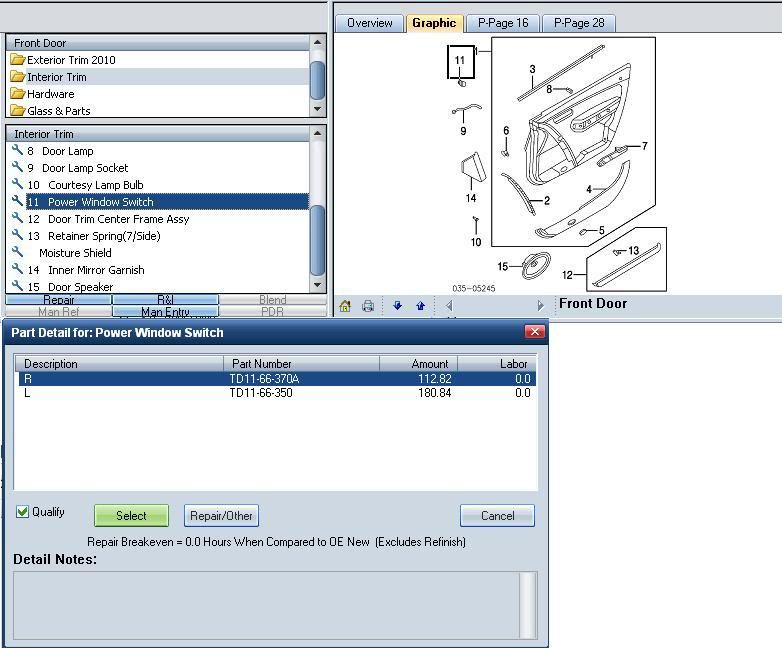Click the gray previous-page triangle

(x=449, y=305)
